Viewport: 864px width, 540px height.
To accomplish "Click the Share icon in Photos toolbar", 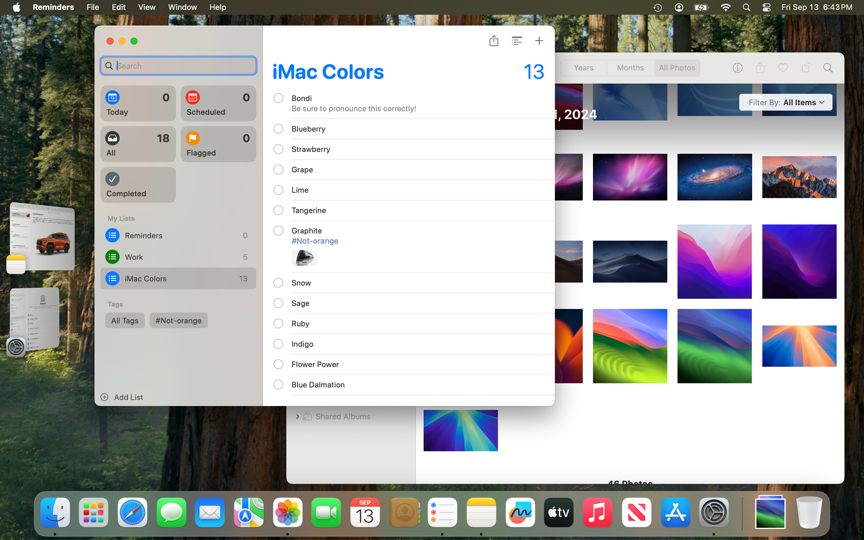I will tap(760, 68).
